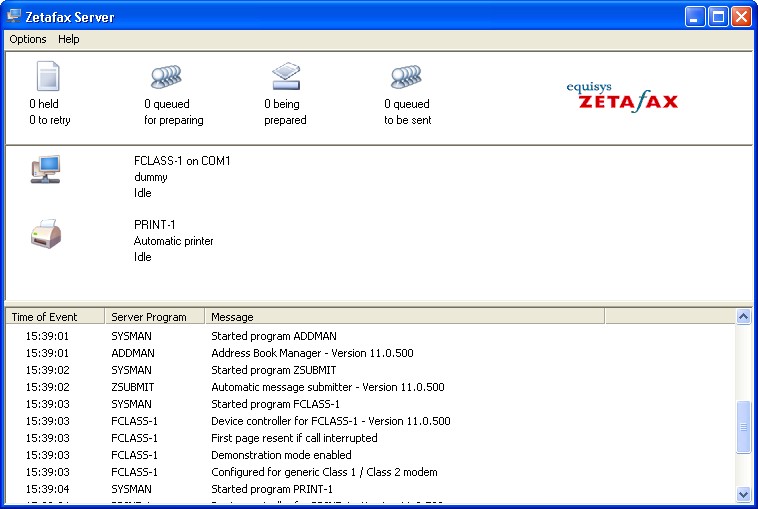The width and height of the screenshot is (758, 509).
Task: Select the FCLASS-1 computer device icon
Action: point(46,169)
